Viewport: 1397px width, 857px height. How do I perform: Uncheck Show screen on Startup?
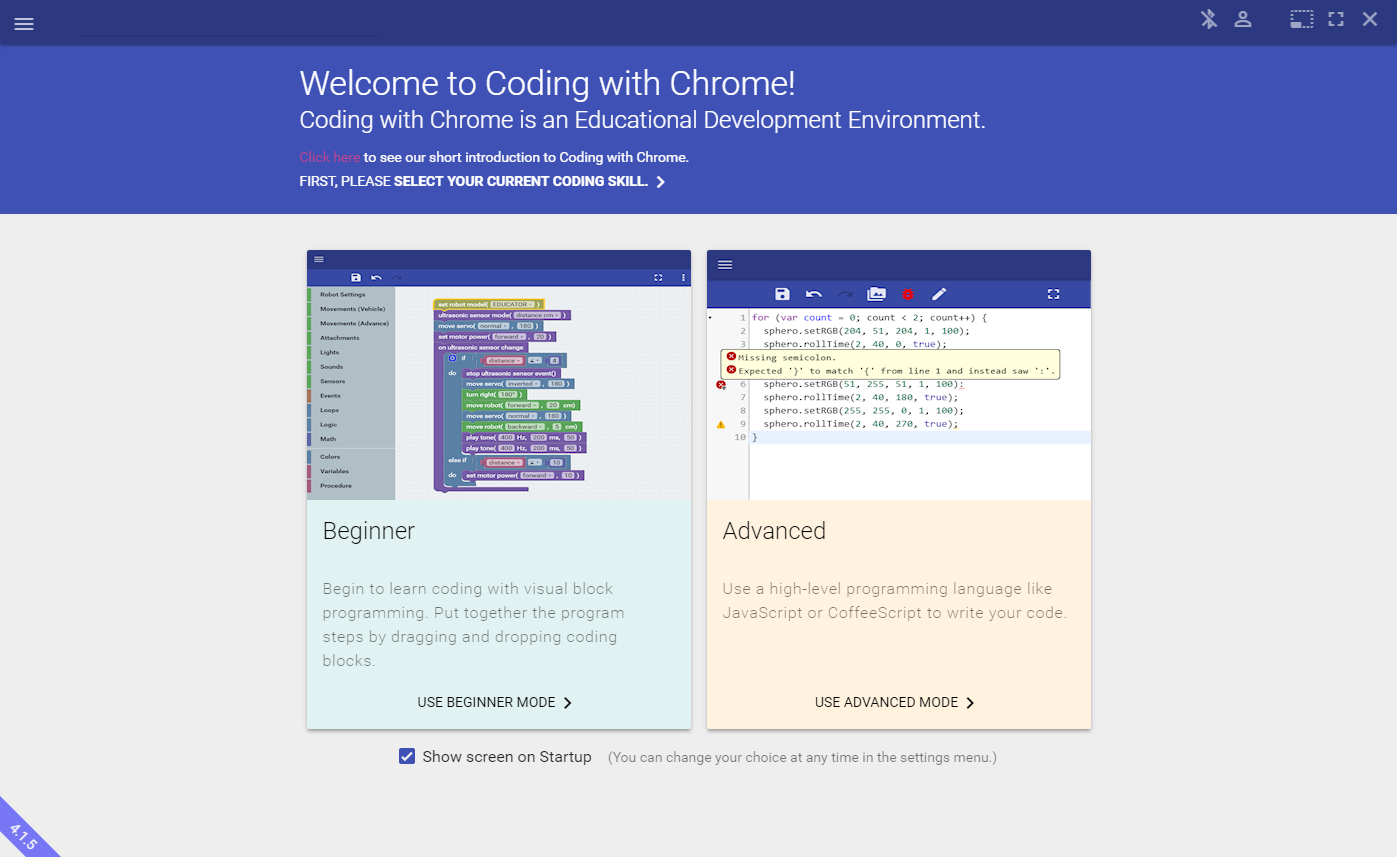pos(406,756)
